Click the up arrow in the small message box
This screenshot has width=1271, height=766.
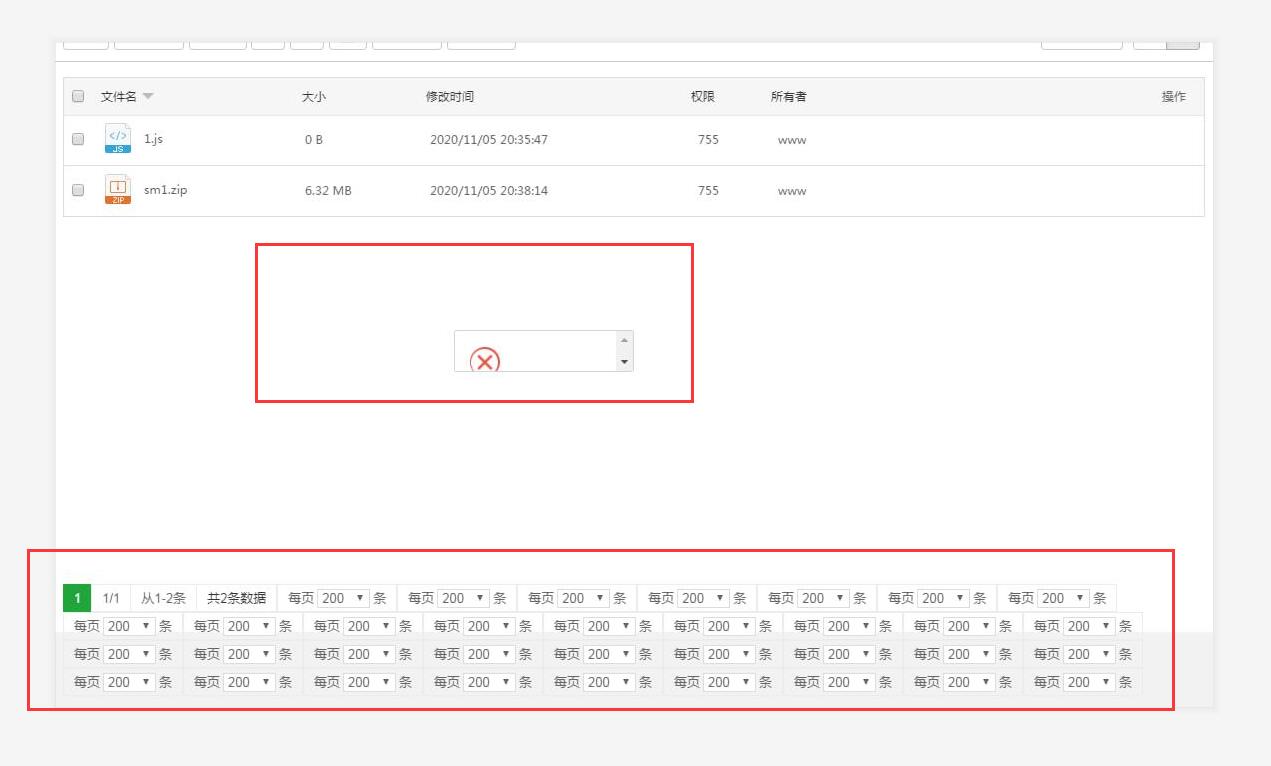(625, 340)
